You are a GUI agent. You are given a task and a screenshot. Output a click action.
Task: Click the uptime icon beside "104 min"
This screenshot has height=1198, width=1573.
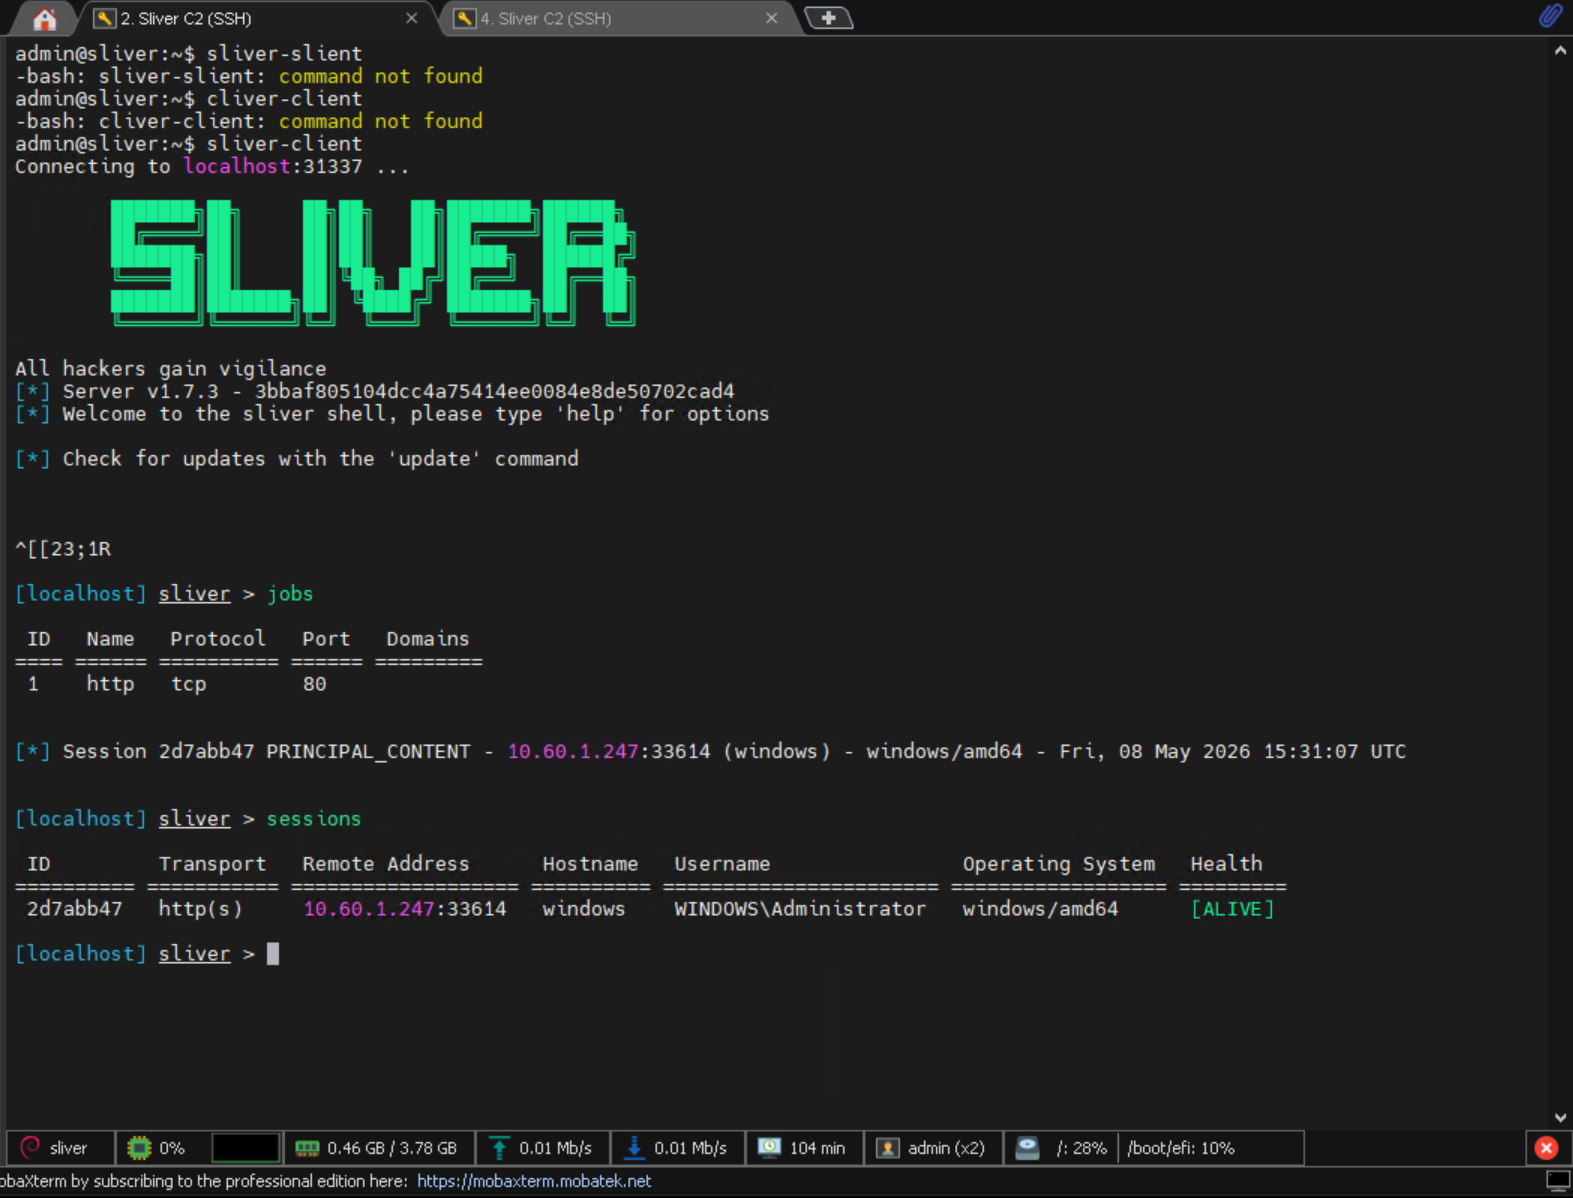769,1148
